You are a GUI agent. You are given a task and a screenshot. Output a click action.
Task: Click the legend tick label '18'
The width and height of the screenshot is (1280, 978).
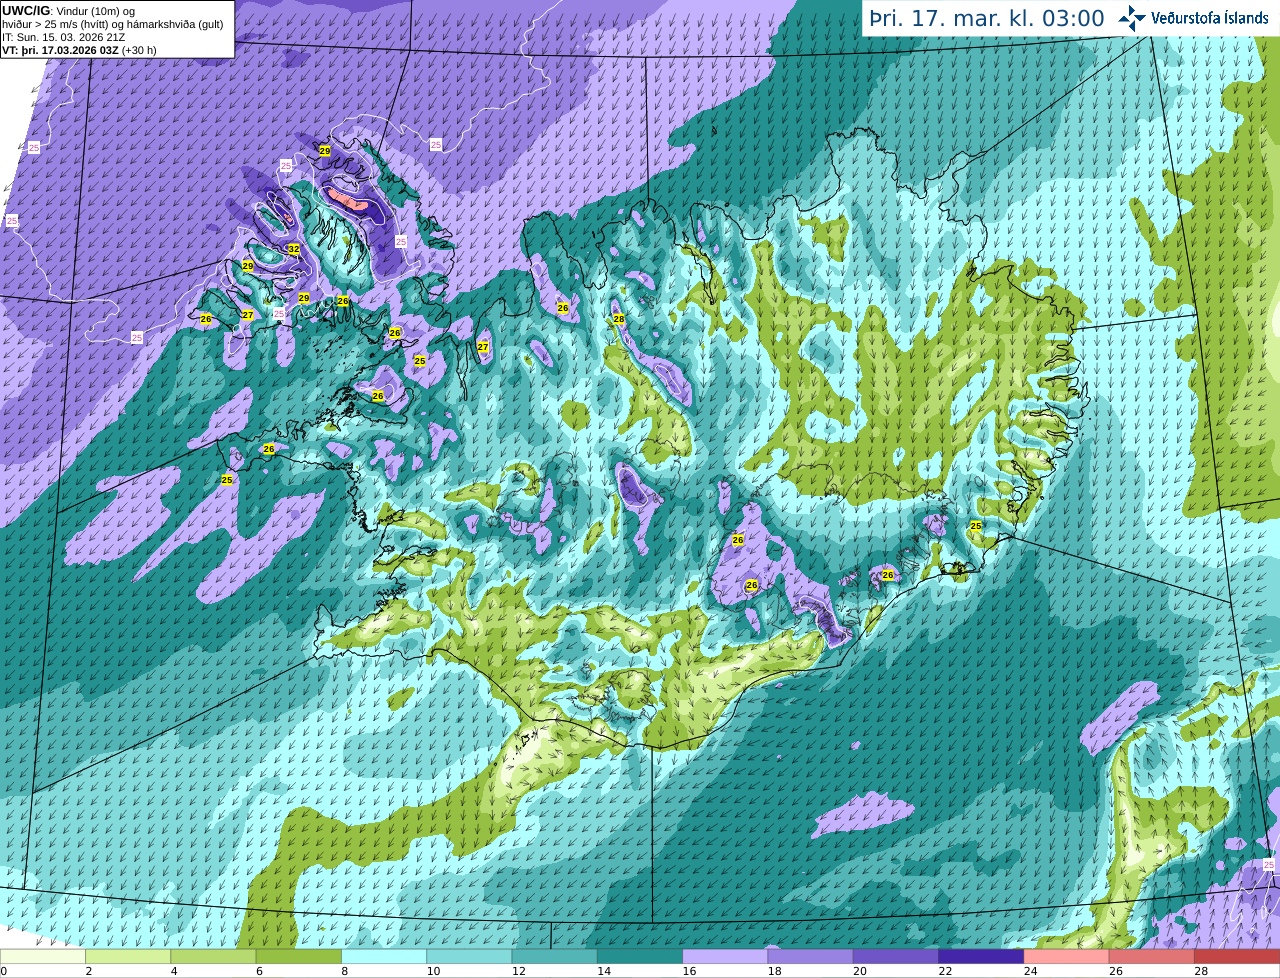pyautogui.click(x=774, y=970)
